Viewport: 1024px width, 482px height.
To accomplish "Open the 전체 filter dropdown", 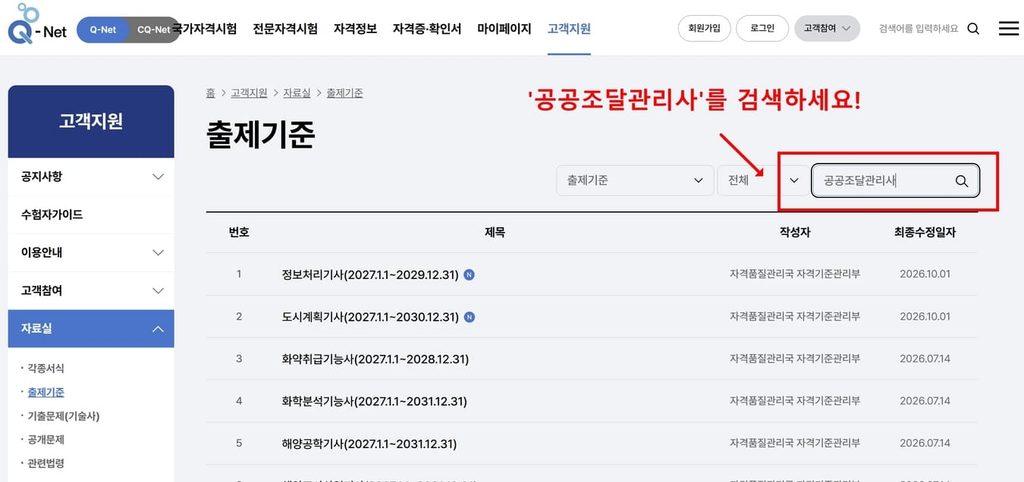I will [762, 180].
